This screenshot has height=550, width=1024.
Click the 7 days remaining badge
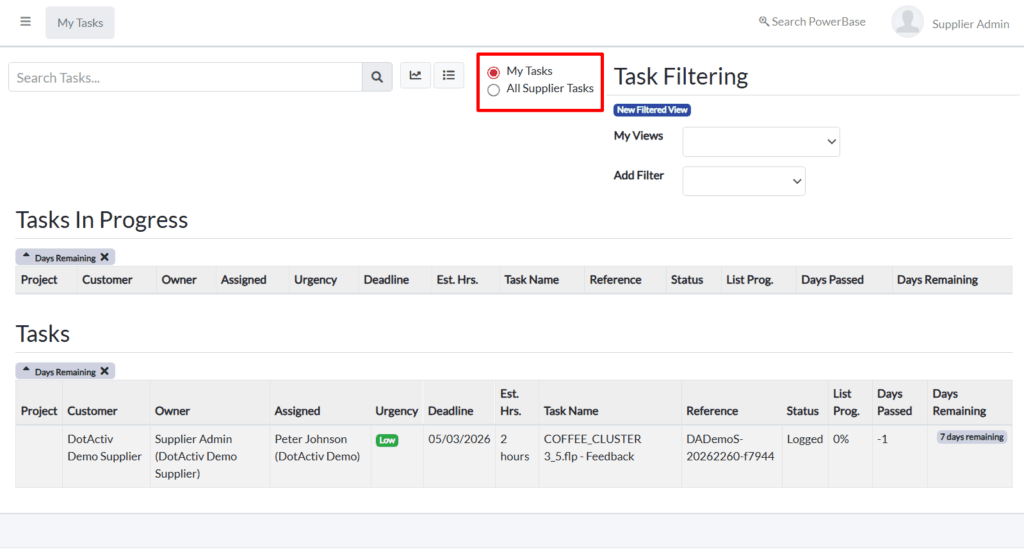coord(971,438)
